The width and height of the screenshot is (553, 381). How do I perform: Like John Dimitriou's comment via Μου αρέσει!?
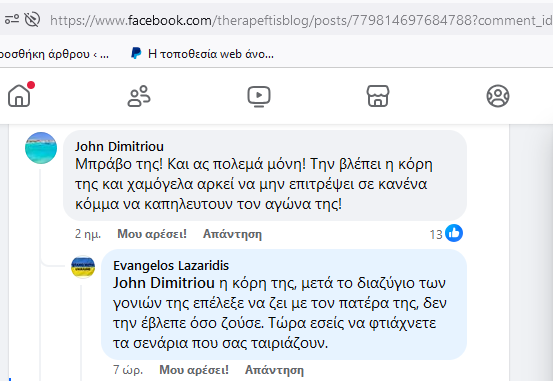pyautogui.click(x=152, y=234)
